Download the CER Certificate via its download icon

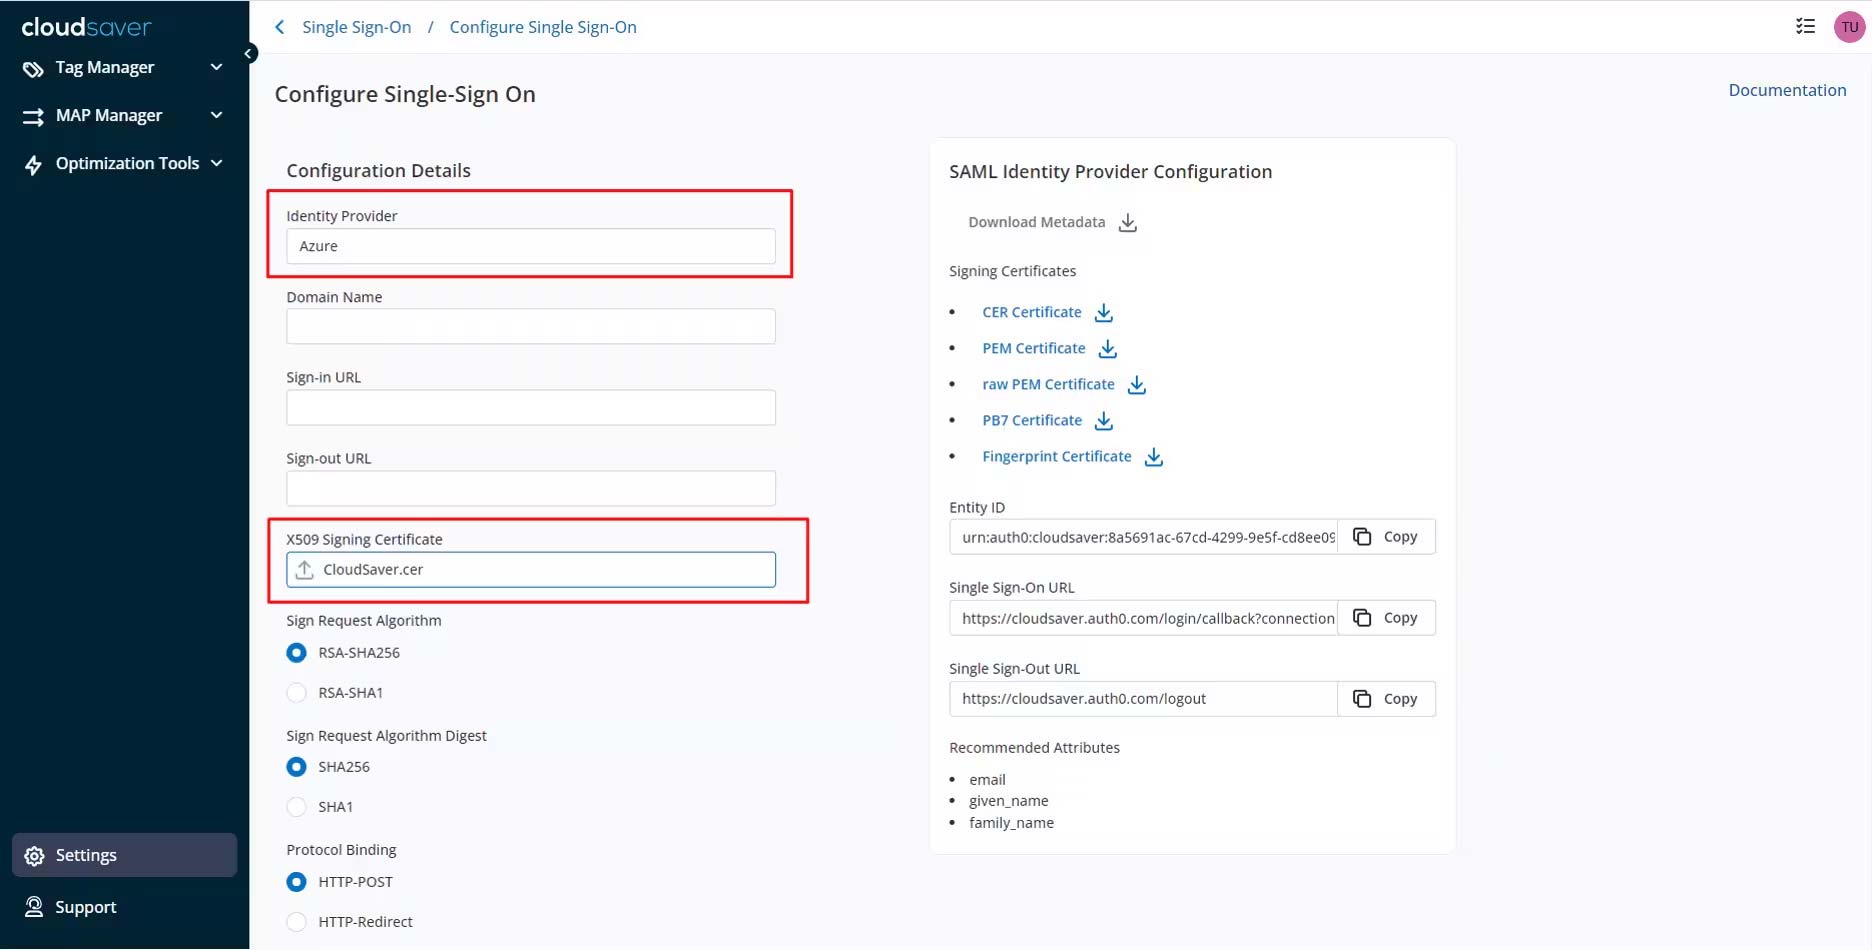(x=1103, y=313)
